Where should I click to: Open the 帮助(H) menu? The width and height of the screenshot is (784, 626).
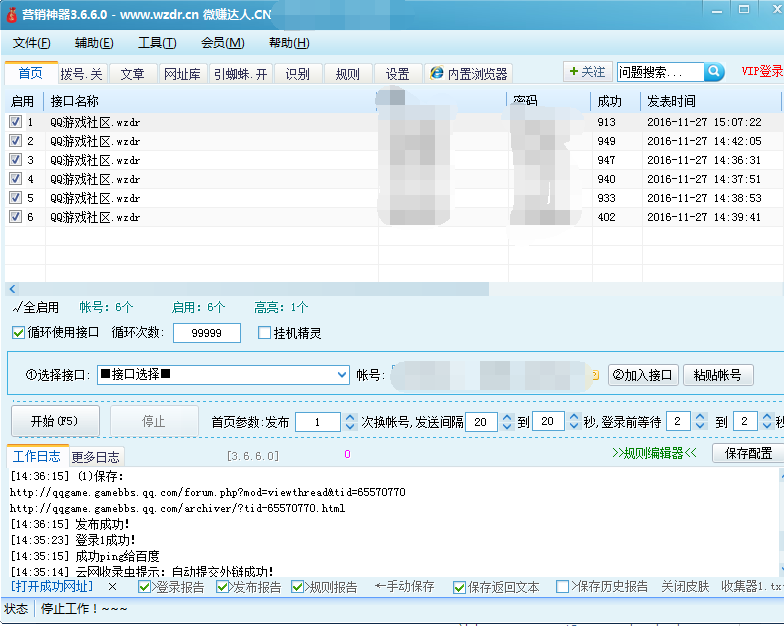tap(289, 43)
